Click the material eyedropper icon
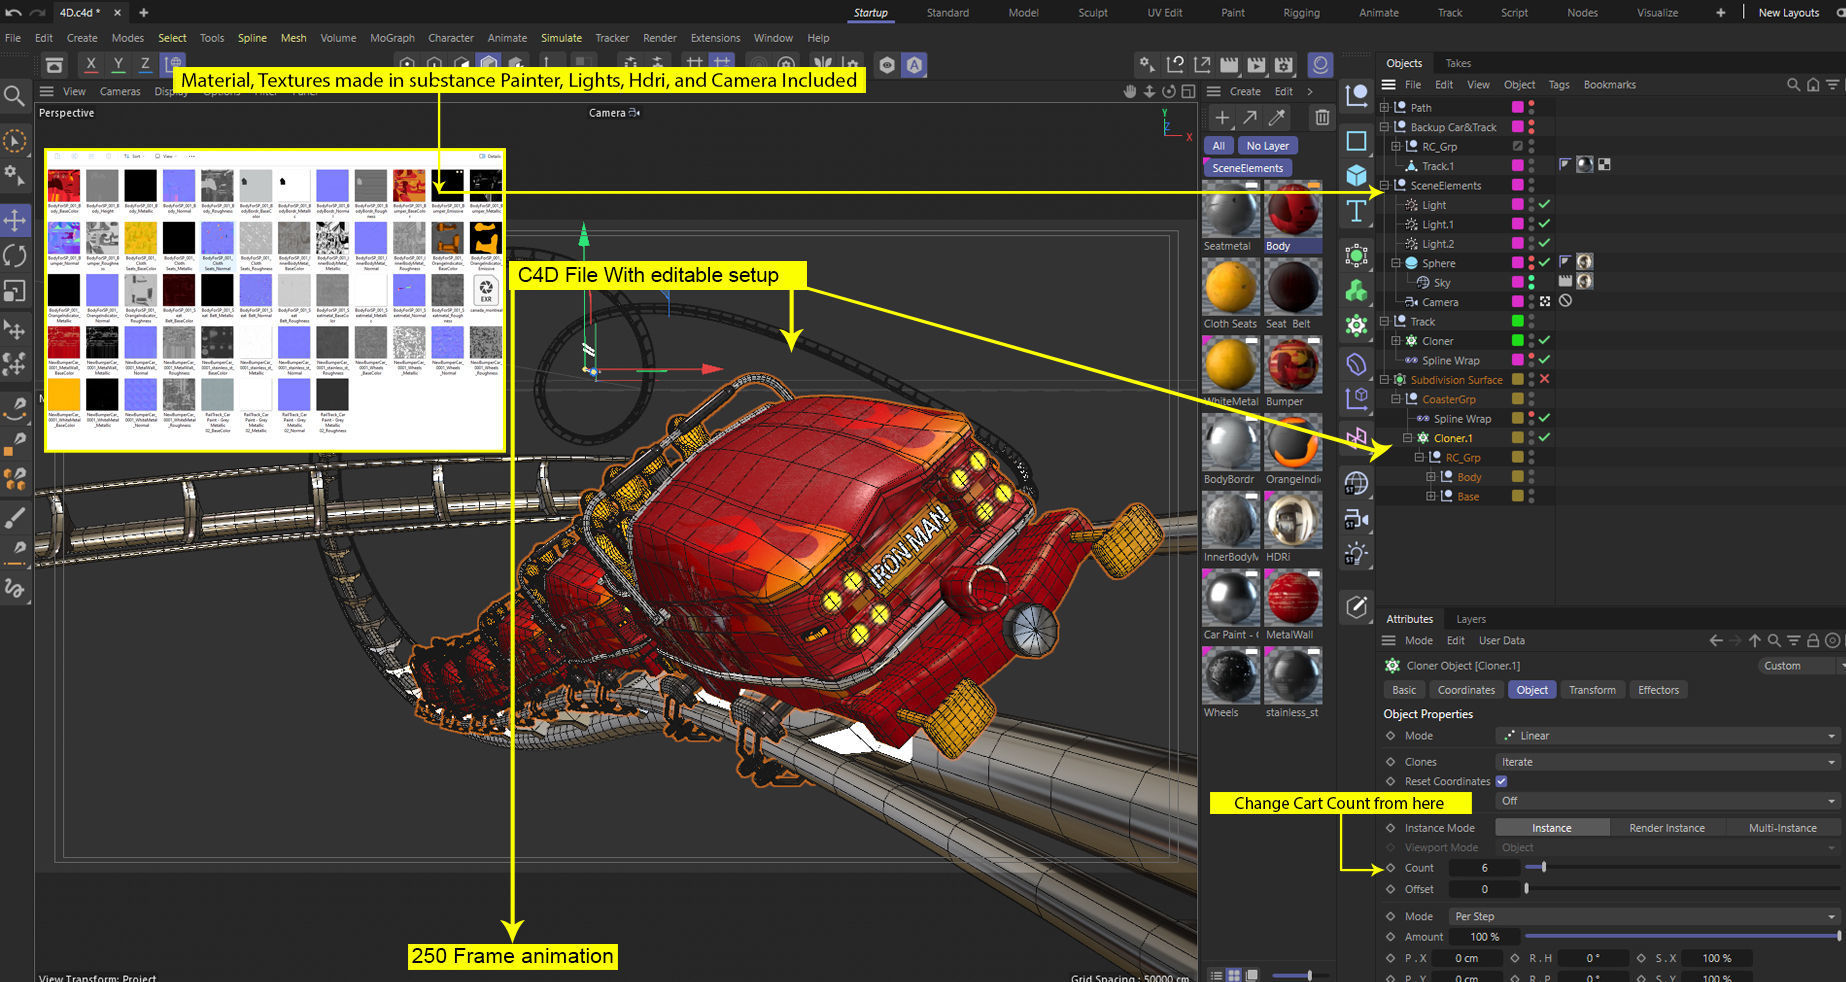1846x982 pixels. point(1277,118)
